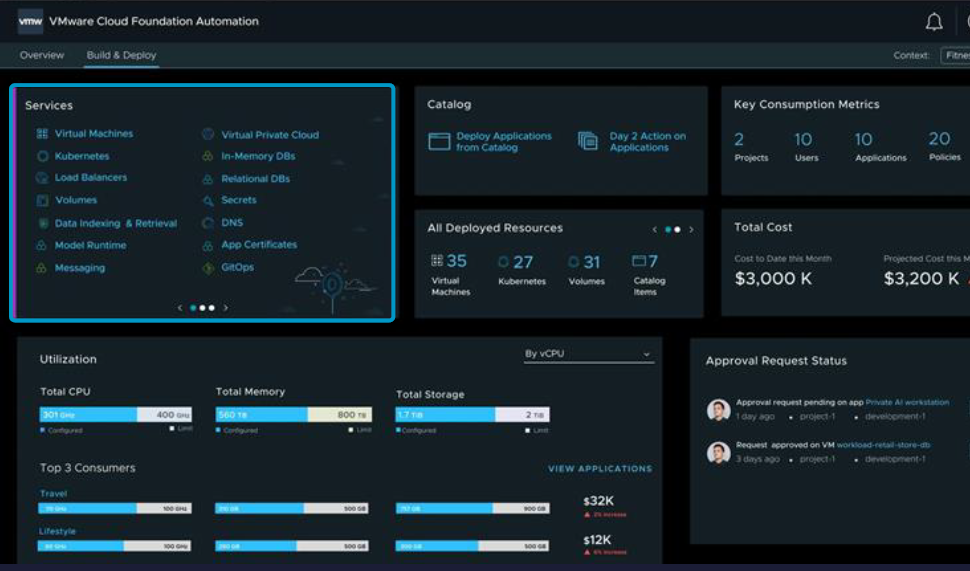
Task: Click the $12K Lifestyle cost value
Action: pos(597,539)
